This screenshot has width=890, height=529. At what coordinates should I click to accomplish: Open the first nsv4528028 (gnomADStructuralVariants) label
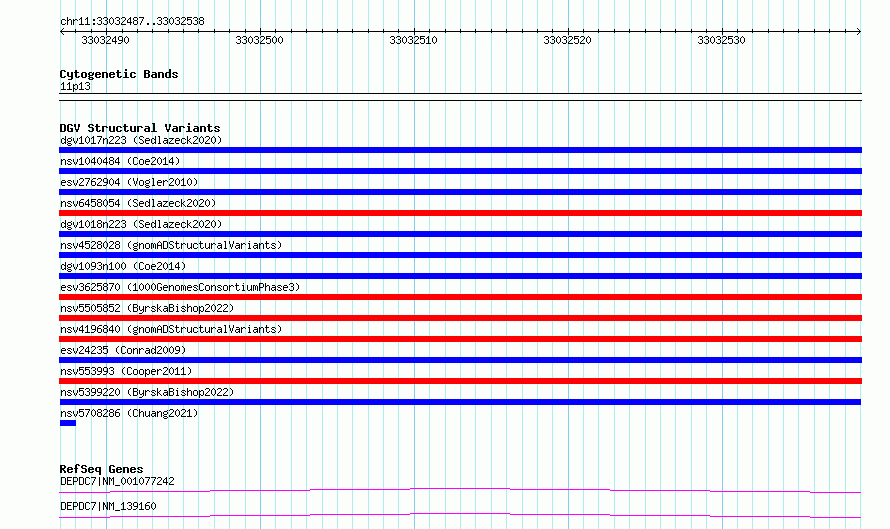tap(171, 245)
